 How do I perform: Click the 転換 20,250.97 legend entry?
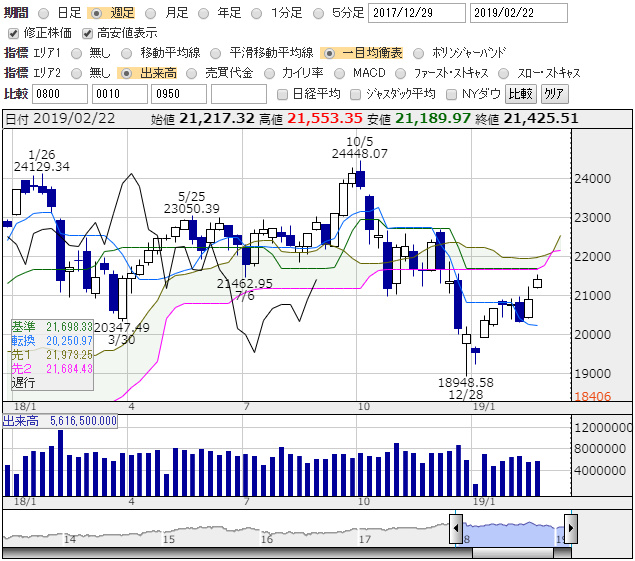pos(52,341)
